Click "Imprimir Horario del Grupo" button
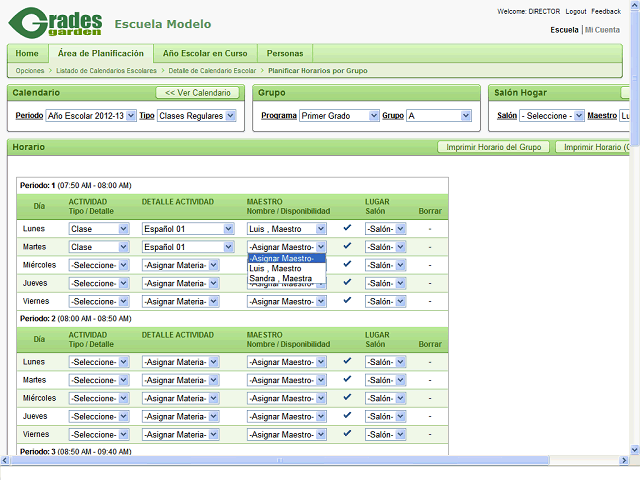Screen dimensions: 640x480 coord(494,147)
